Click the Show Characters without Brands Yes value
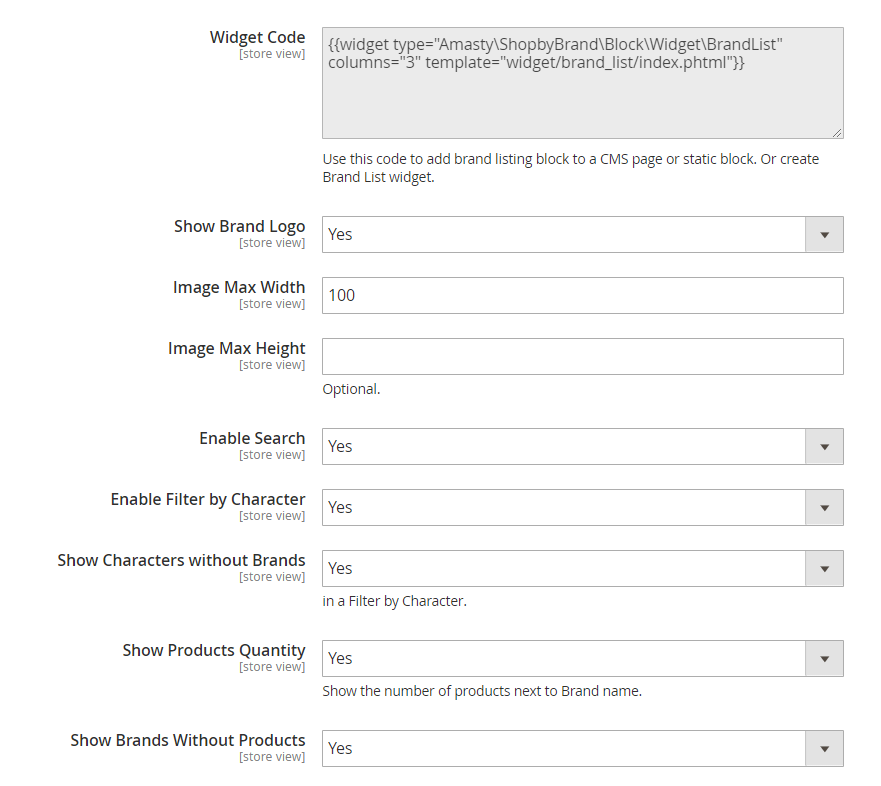 (340, 568)
